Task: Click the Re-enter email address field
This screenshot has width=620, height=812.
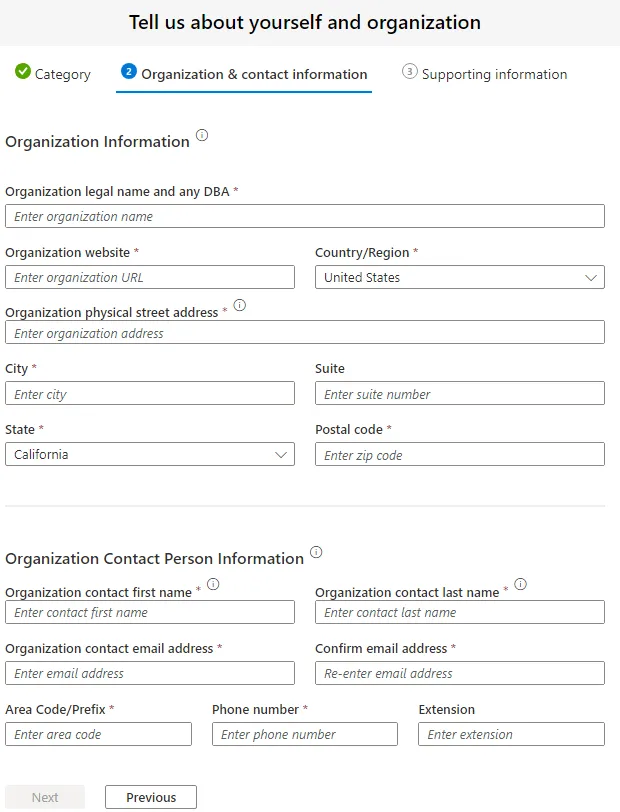Action: 460,673
